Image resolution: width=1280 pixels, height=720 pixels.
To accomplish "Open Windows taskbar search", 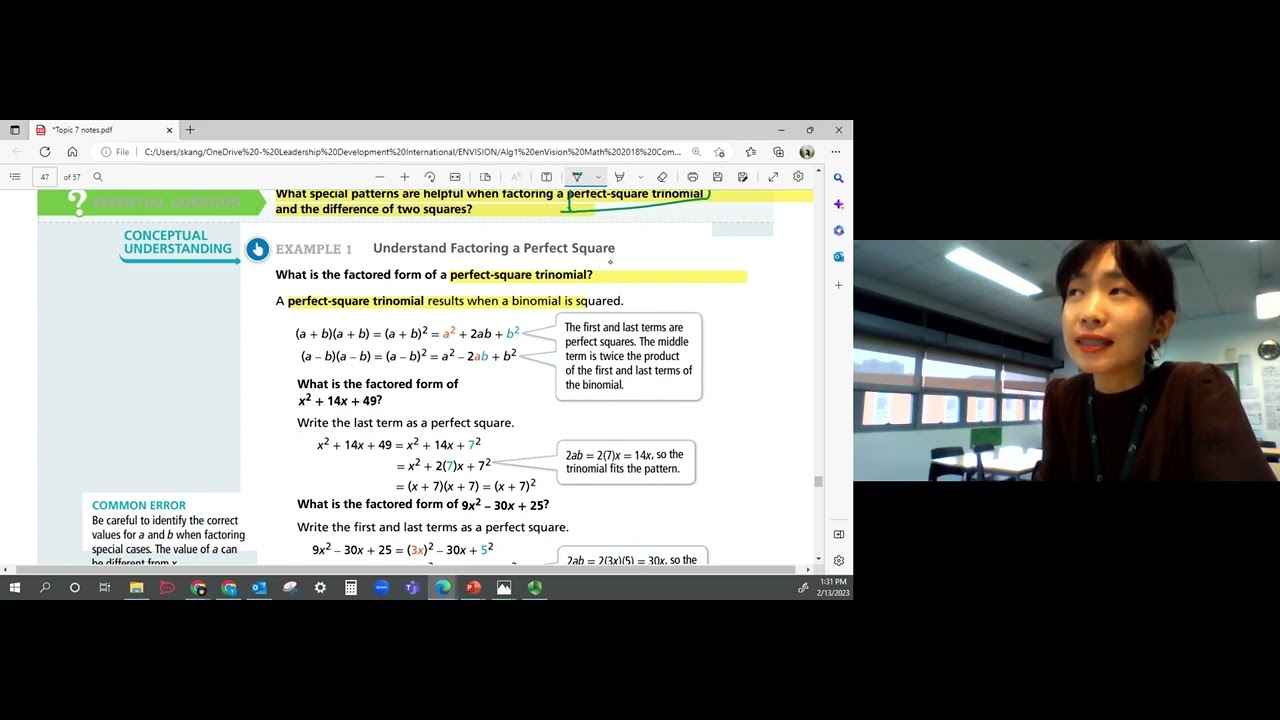I will 45,588.
